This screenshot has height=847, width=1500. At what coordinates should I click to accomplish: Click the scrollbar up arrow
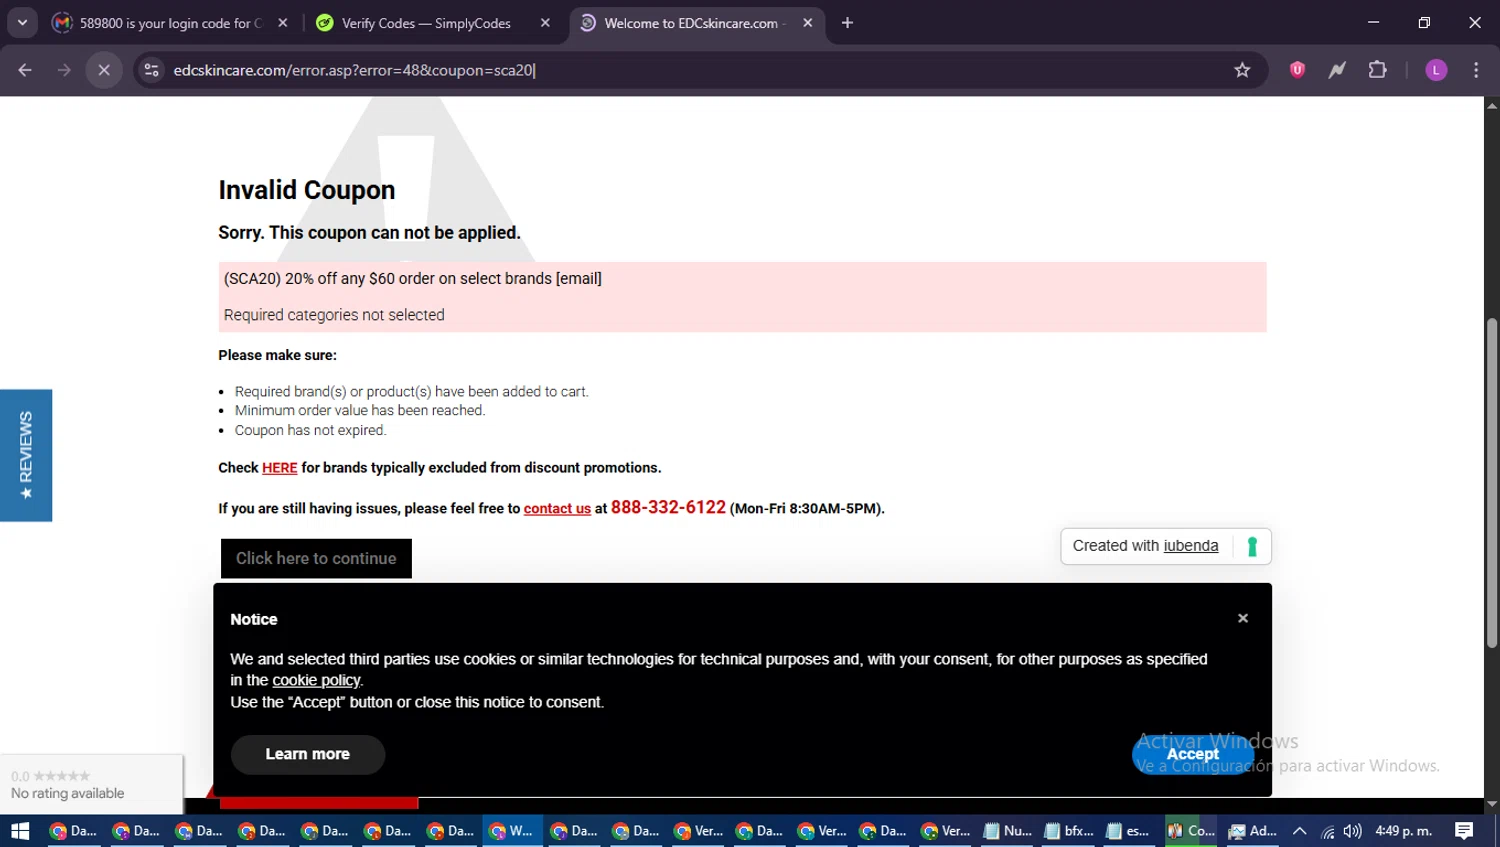coord(1492,104)
